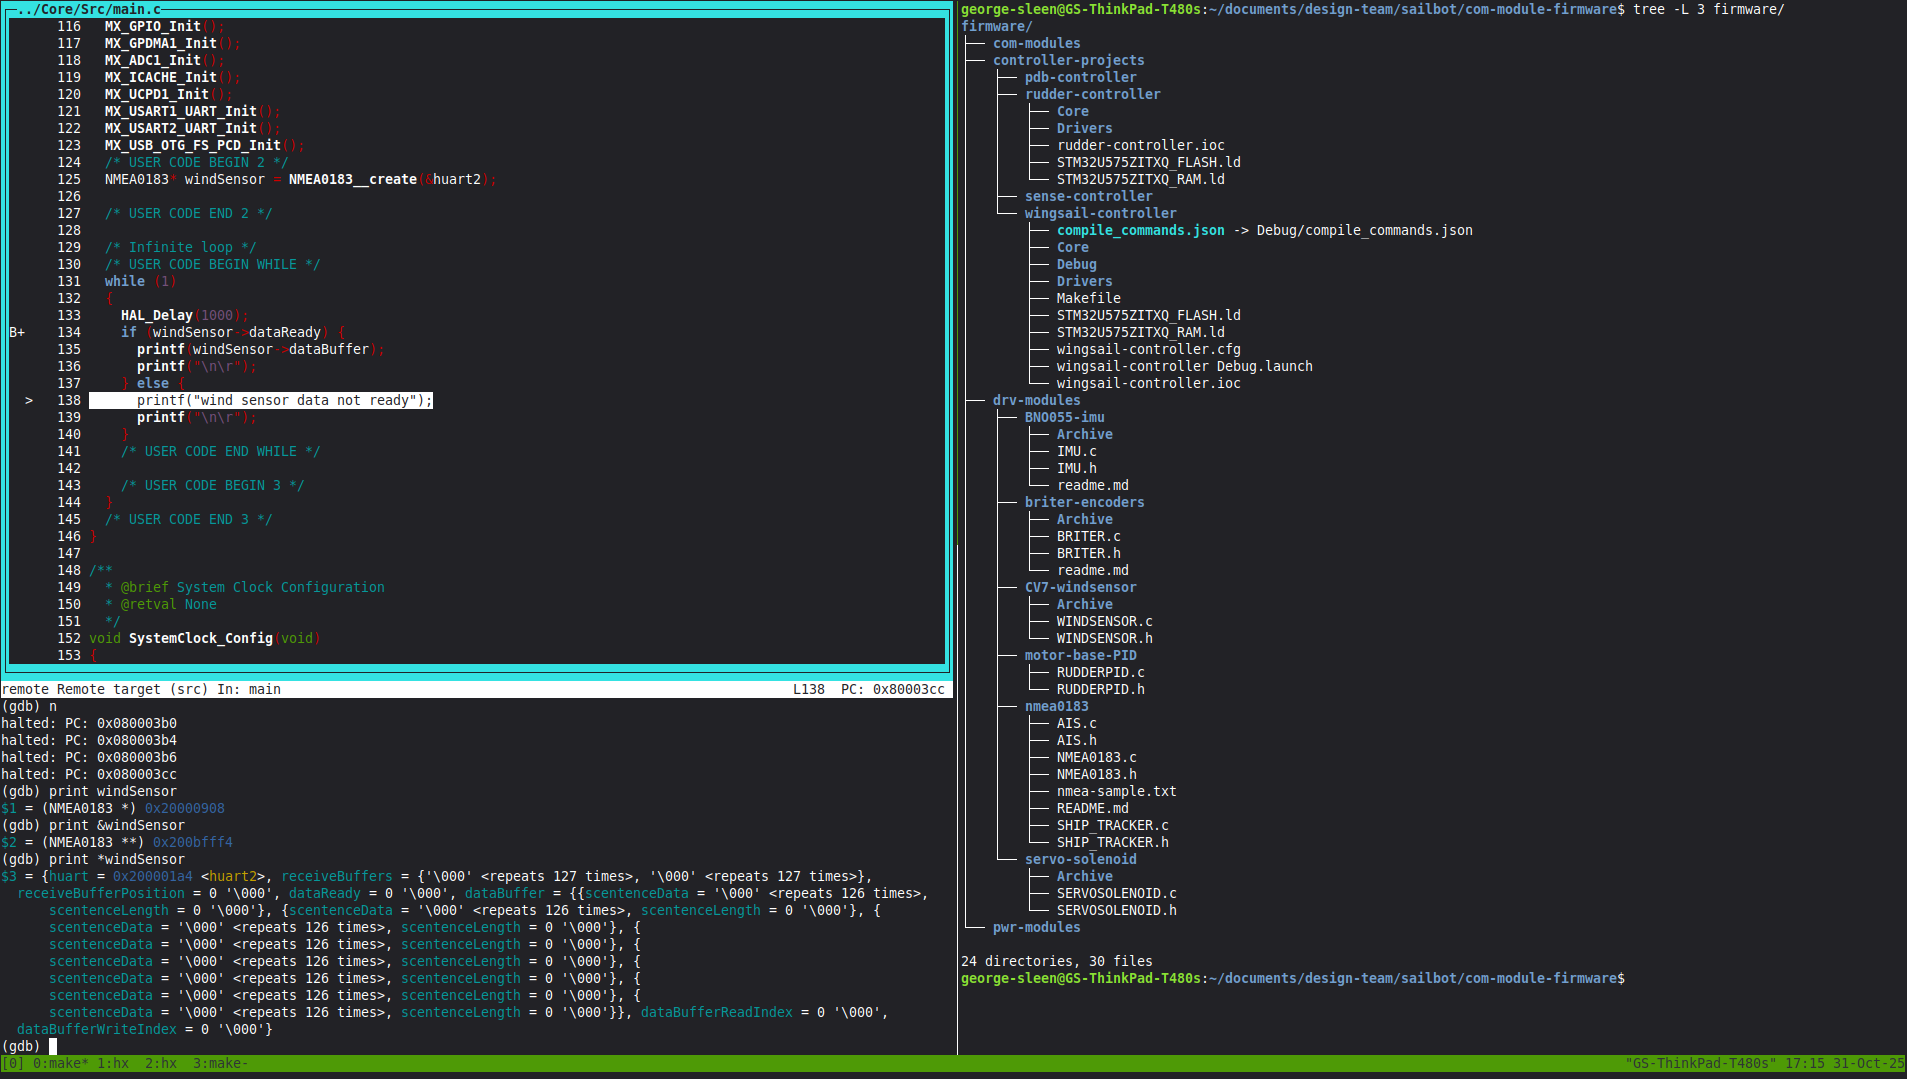
Task: Select the servo-solenoid directory
Action: pos(1081,859)
